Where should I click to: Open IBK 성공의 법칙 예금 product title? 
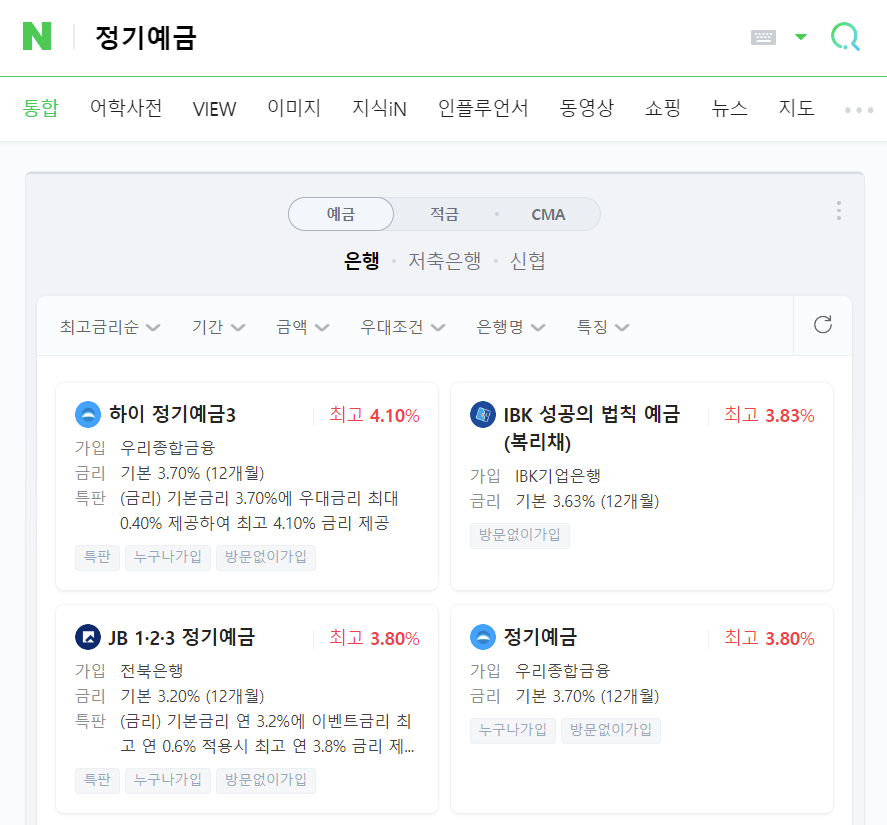pos(592,428)
